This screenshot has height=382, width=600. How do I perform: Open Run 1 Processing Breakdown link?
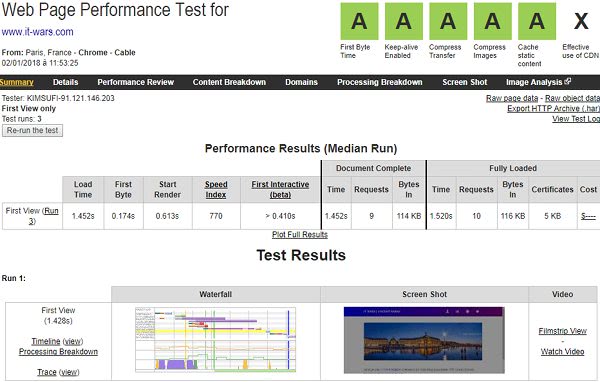pos(58,351)
